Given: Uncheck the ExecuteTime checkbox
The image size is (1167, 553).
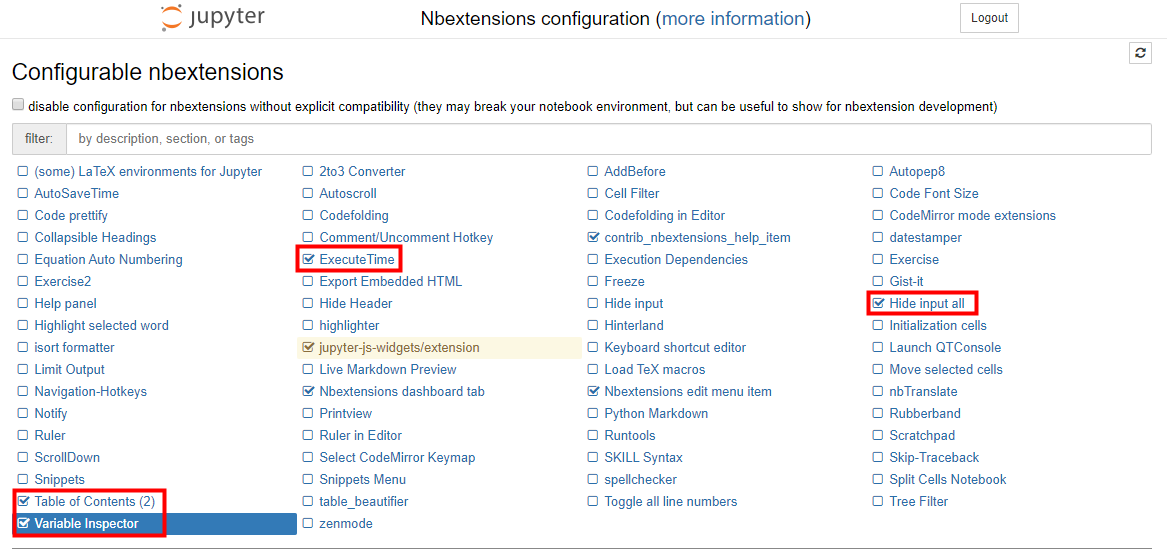Looking at the screenshot, I should pos(308,260).
